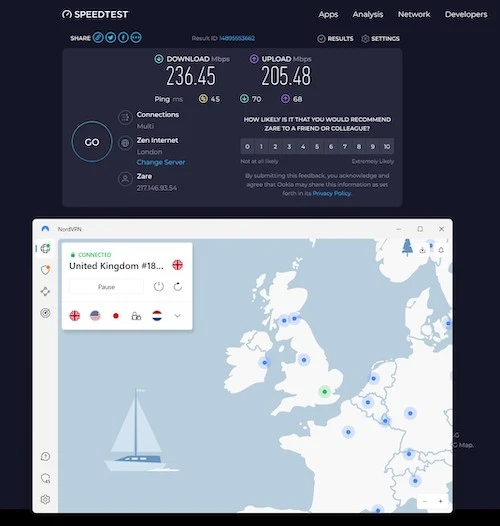
Task: Click the NordVPN logo in title bar
Action: (45, 229)
